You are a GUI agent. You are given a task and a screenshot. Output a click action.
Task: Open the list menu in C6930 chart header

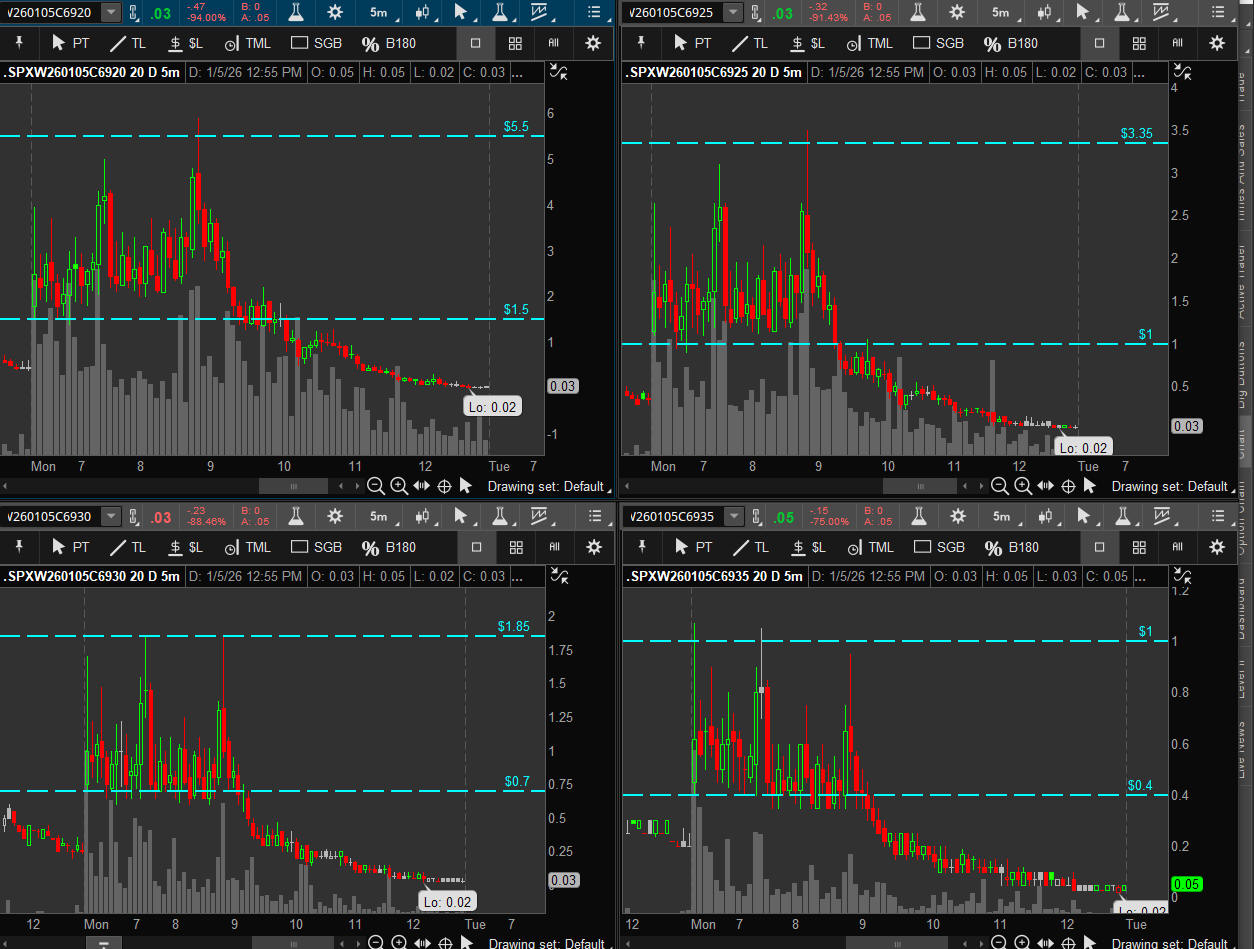pyautogui.click(x=596, y=517)
